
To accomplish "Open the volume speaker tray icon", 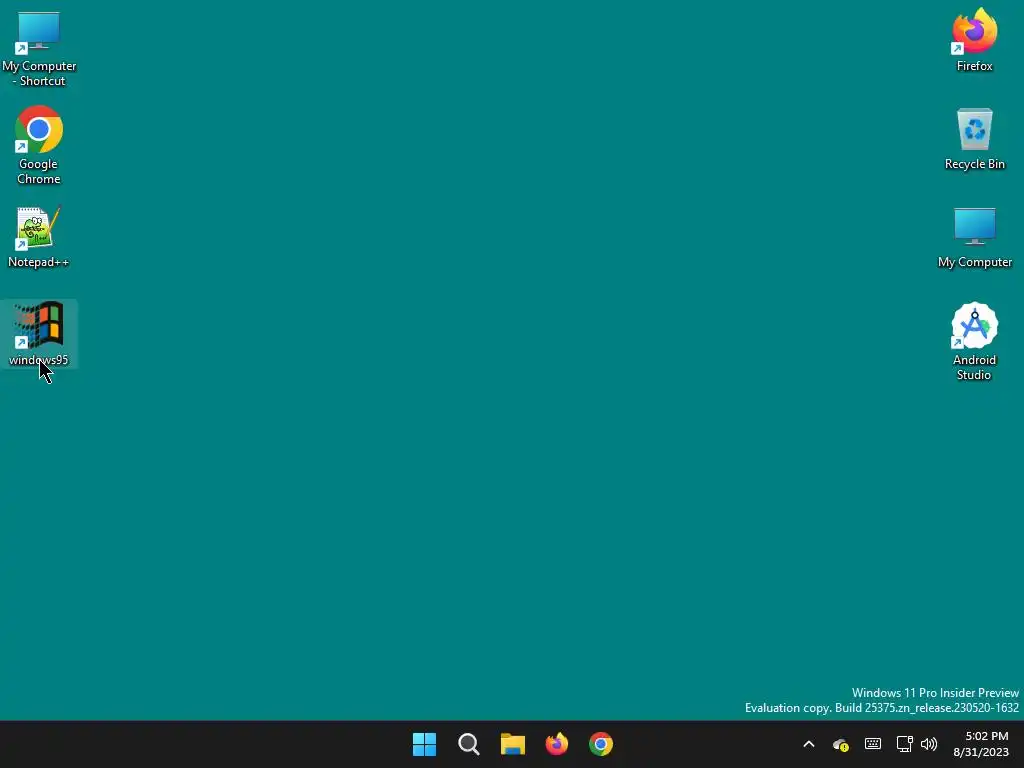I will coord(929,744).
